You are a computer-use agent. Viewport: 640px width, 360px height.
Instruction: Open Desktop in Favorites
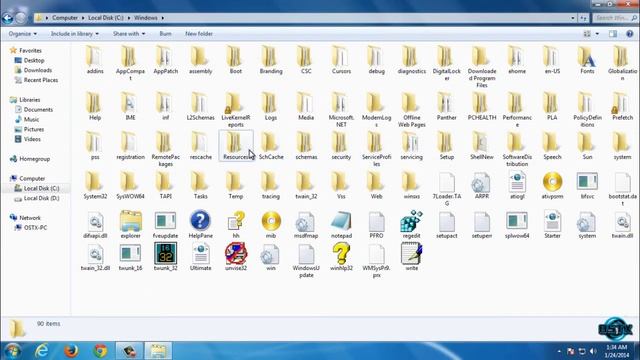(x=34, y=60)
